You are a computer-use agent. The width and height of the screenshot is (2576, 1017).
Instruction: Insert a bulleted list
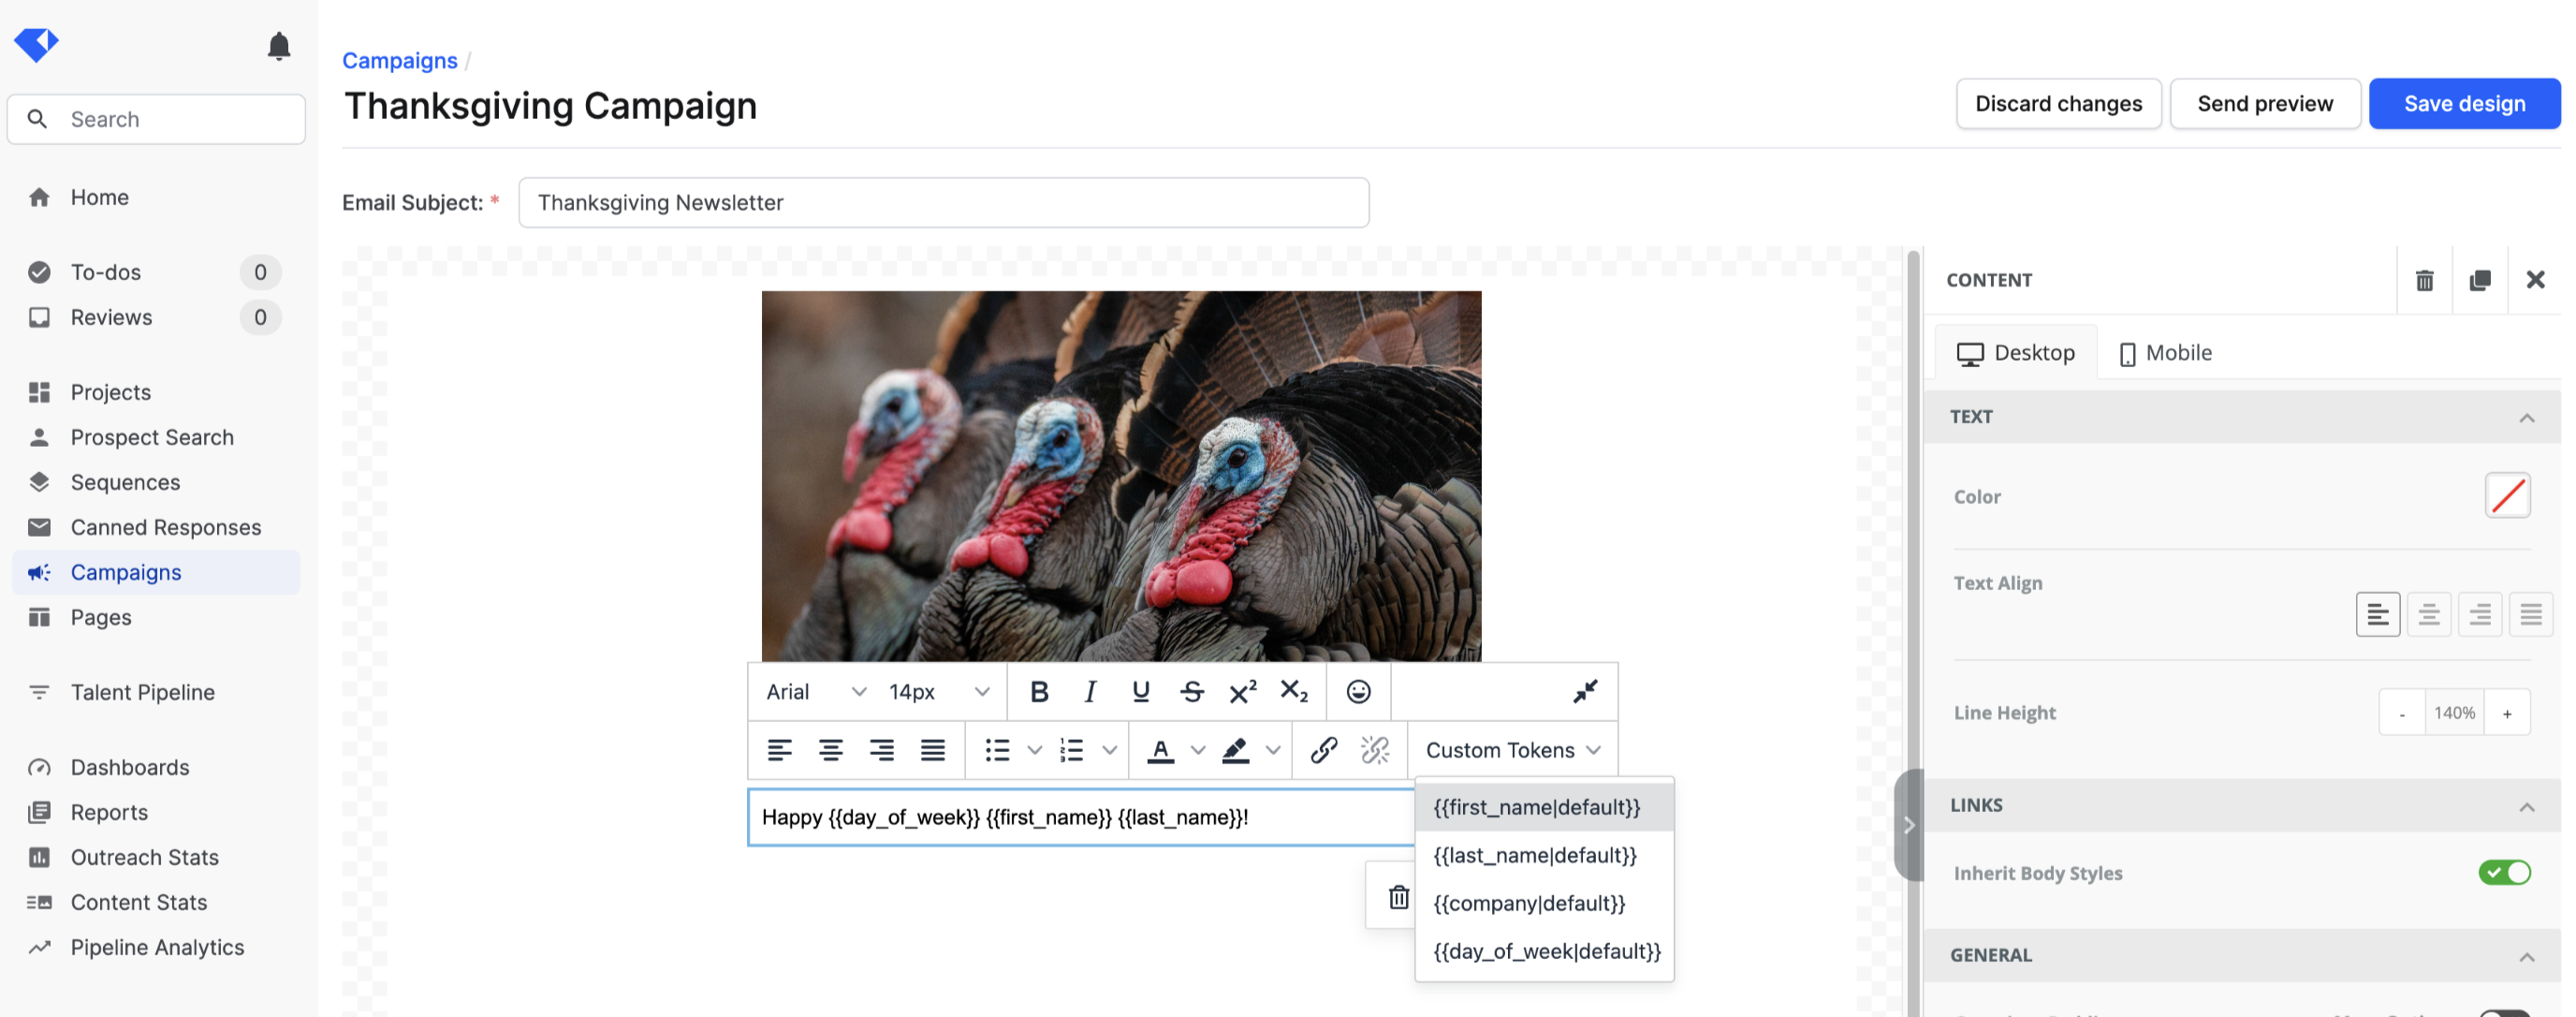click(997, 750)
